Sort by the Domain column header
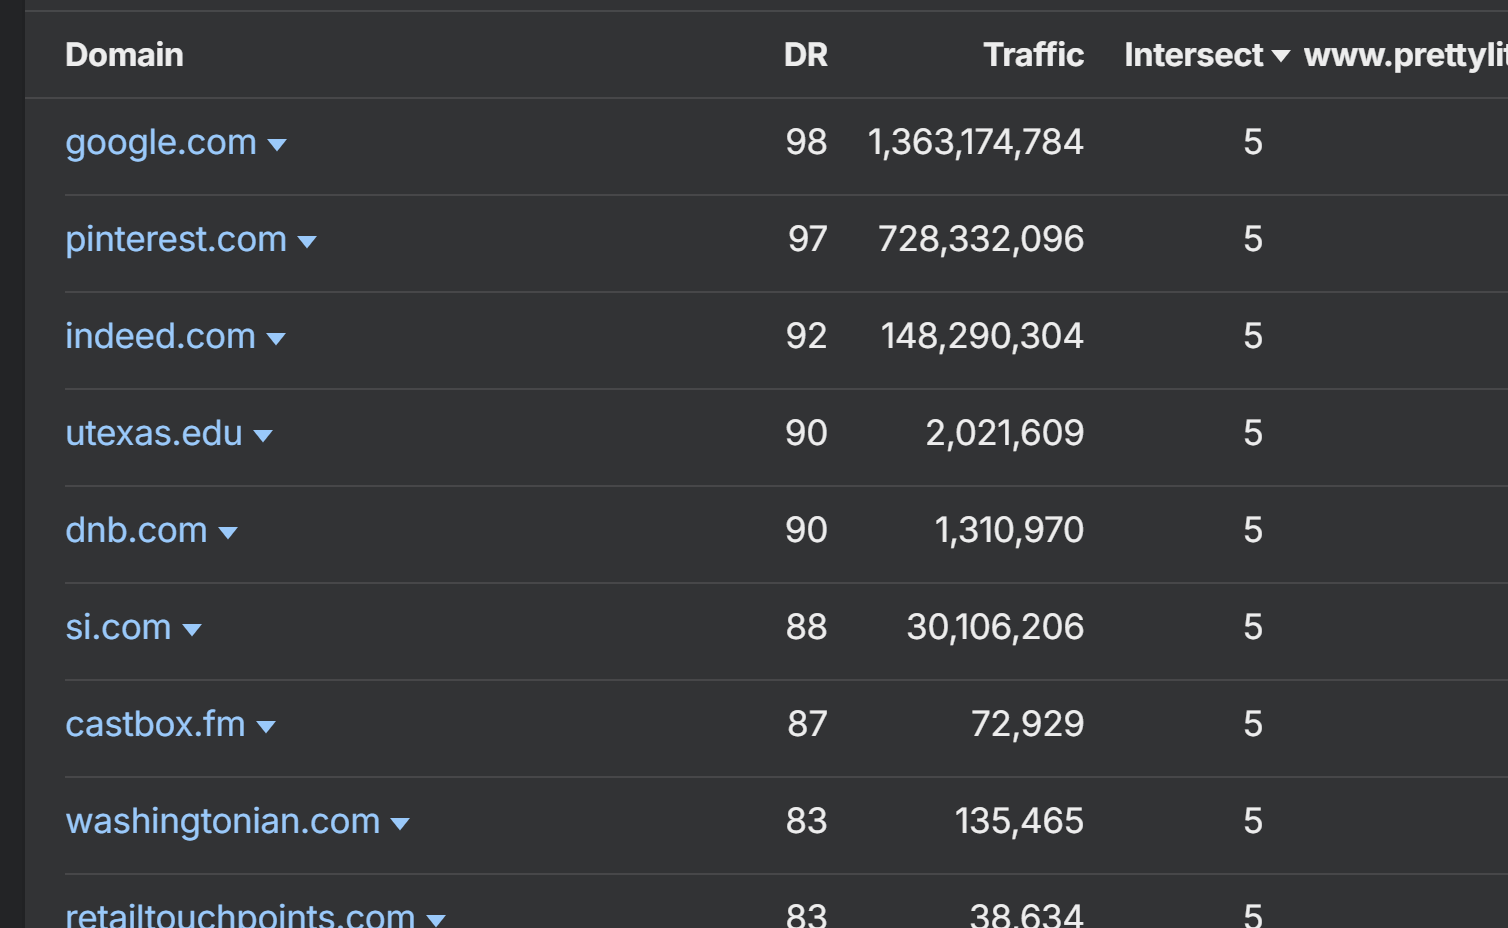 [x=124, y=55]
